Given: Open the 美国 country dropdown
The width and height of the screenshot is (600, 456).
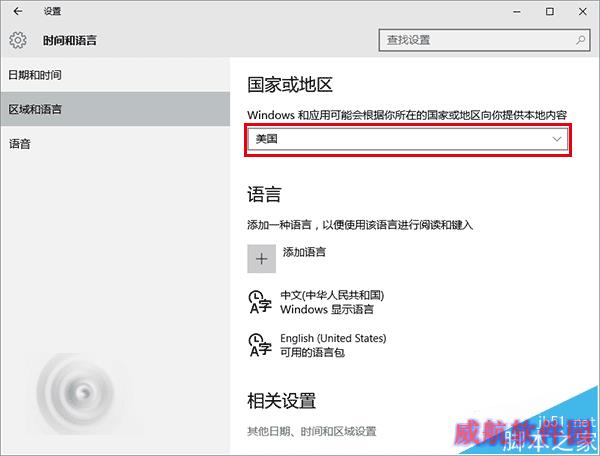Looking at the screenshot, I should click(408, 139).
